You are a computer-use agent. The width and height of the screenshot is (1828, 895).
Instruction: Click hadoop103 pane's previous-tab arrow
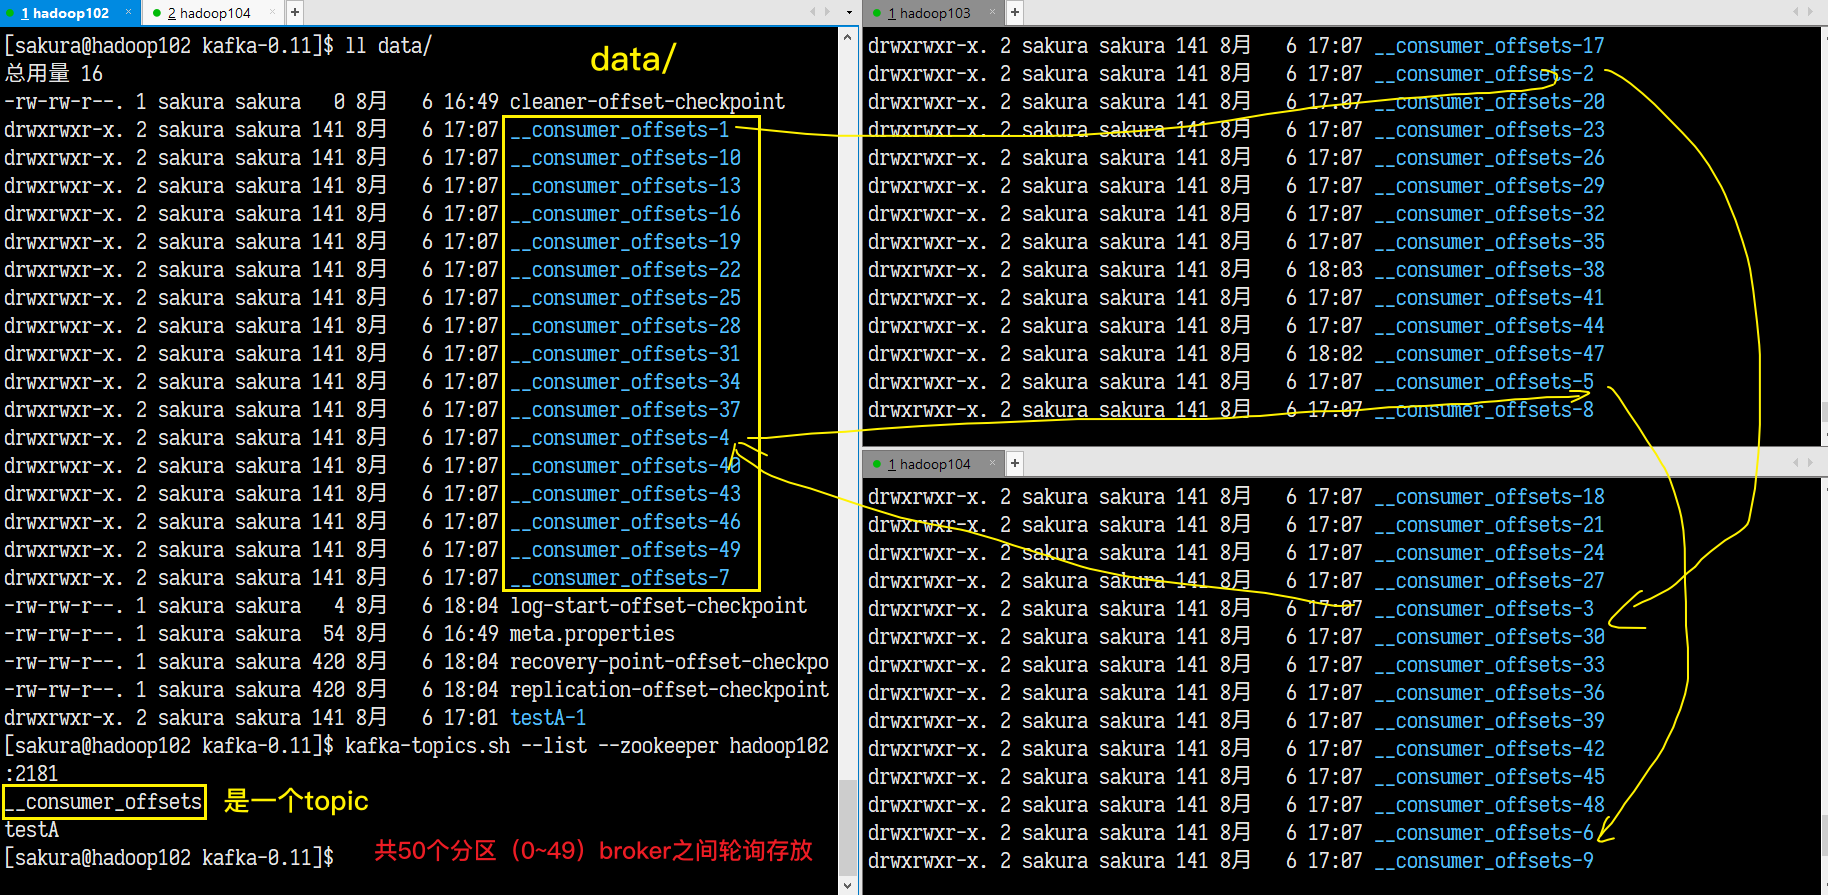[x=1796, y=13]
